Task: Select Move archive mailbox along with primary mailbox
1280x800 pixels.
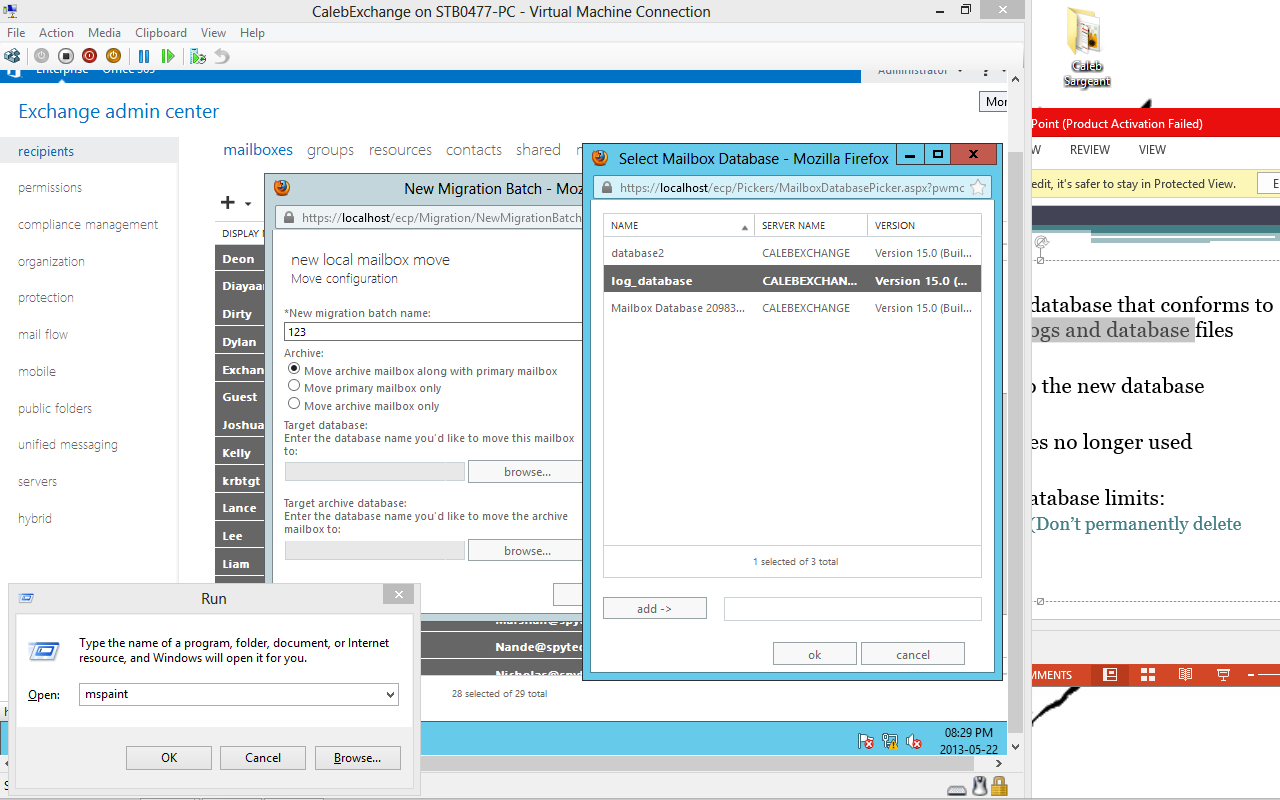Action: [294, 369]
